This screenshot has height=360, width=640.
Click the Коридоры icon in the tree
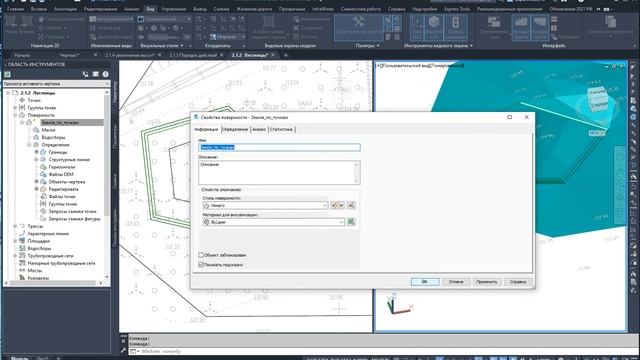pyautogui.click(x=22, y=278)
